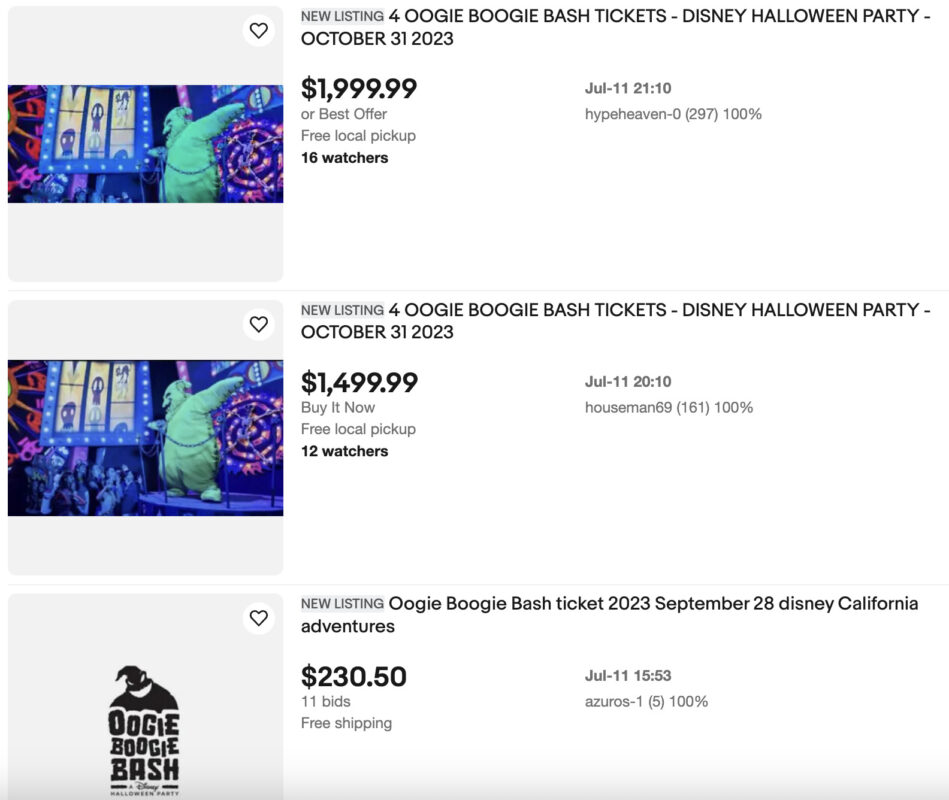
Task: Click the "Buy It Now" label
Action: 338,408
